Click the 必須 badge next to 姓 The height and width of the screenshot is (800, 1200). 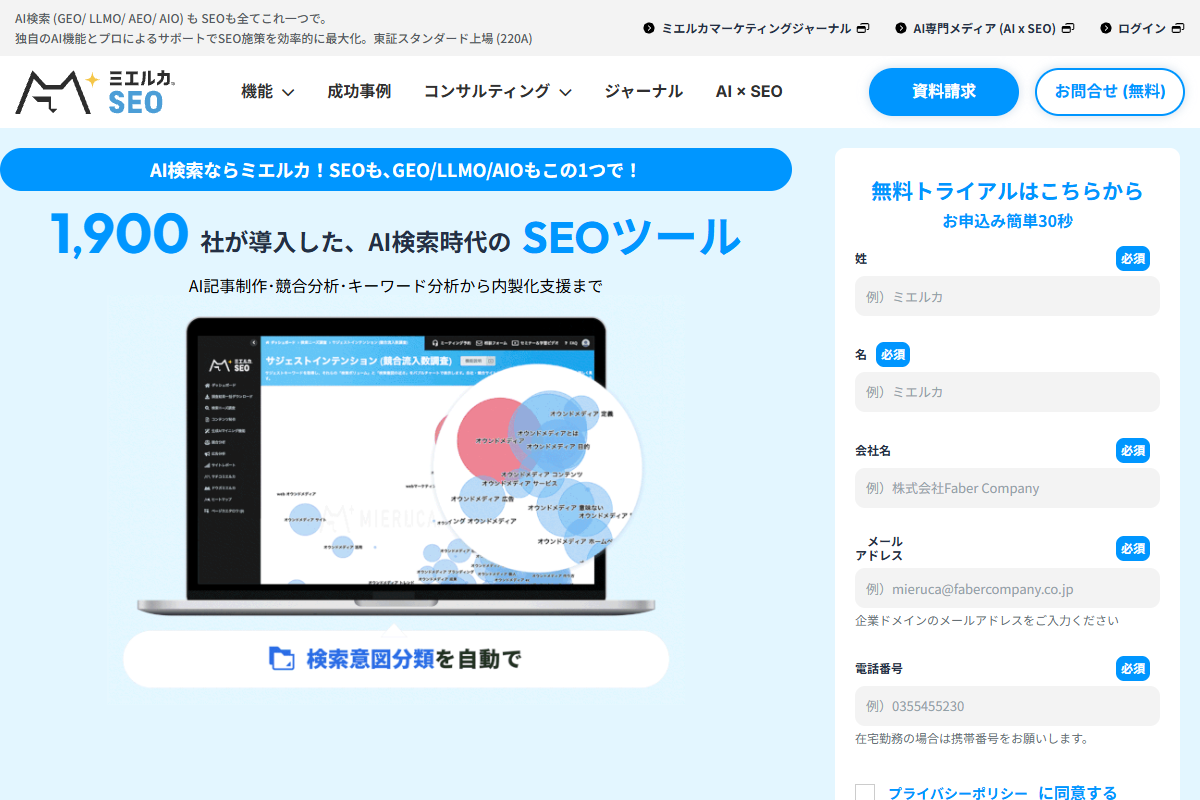coord(1133,258)
